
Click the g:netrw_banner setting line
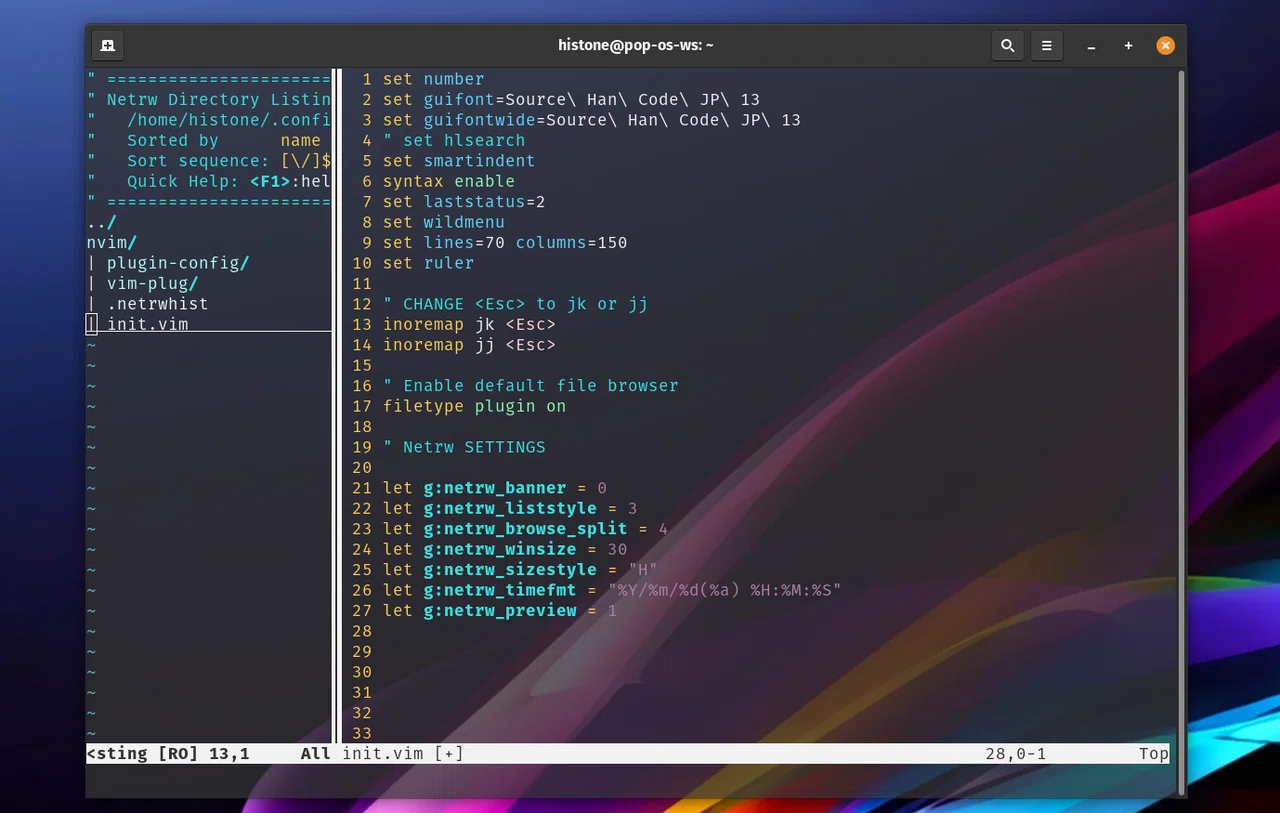495,488
